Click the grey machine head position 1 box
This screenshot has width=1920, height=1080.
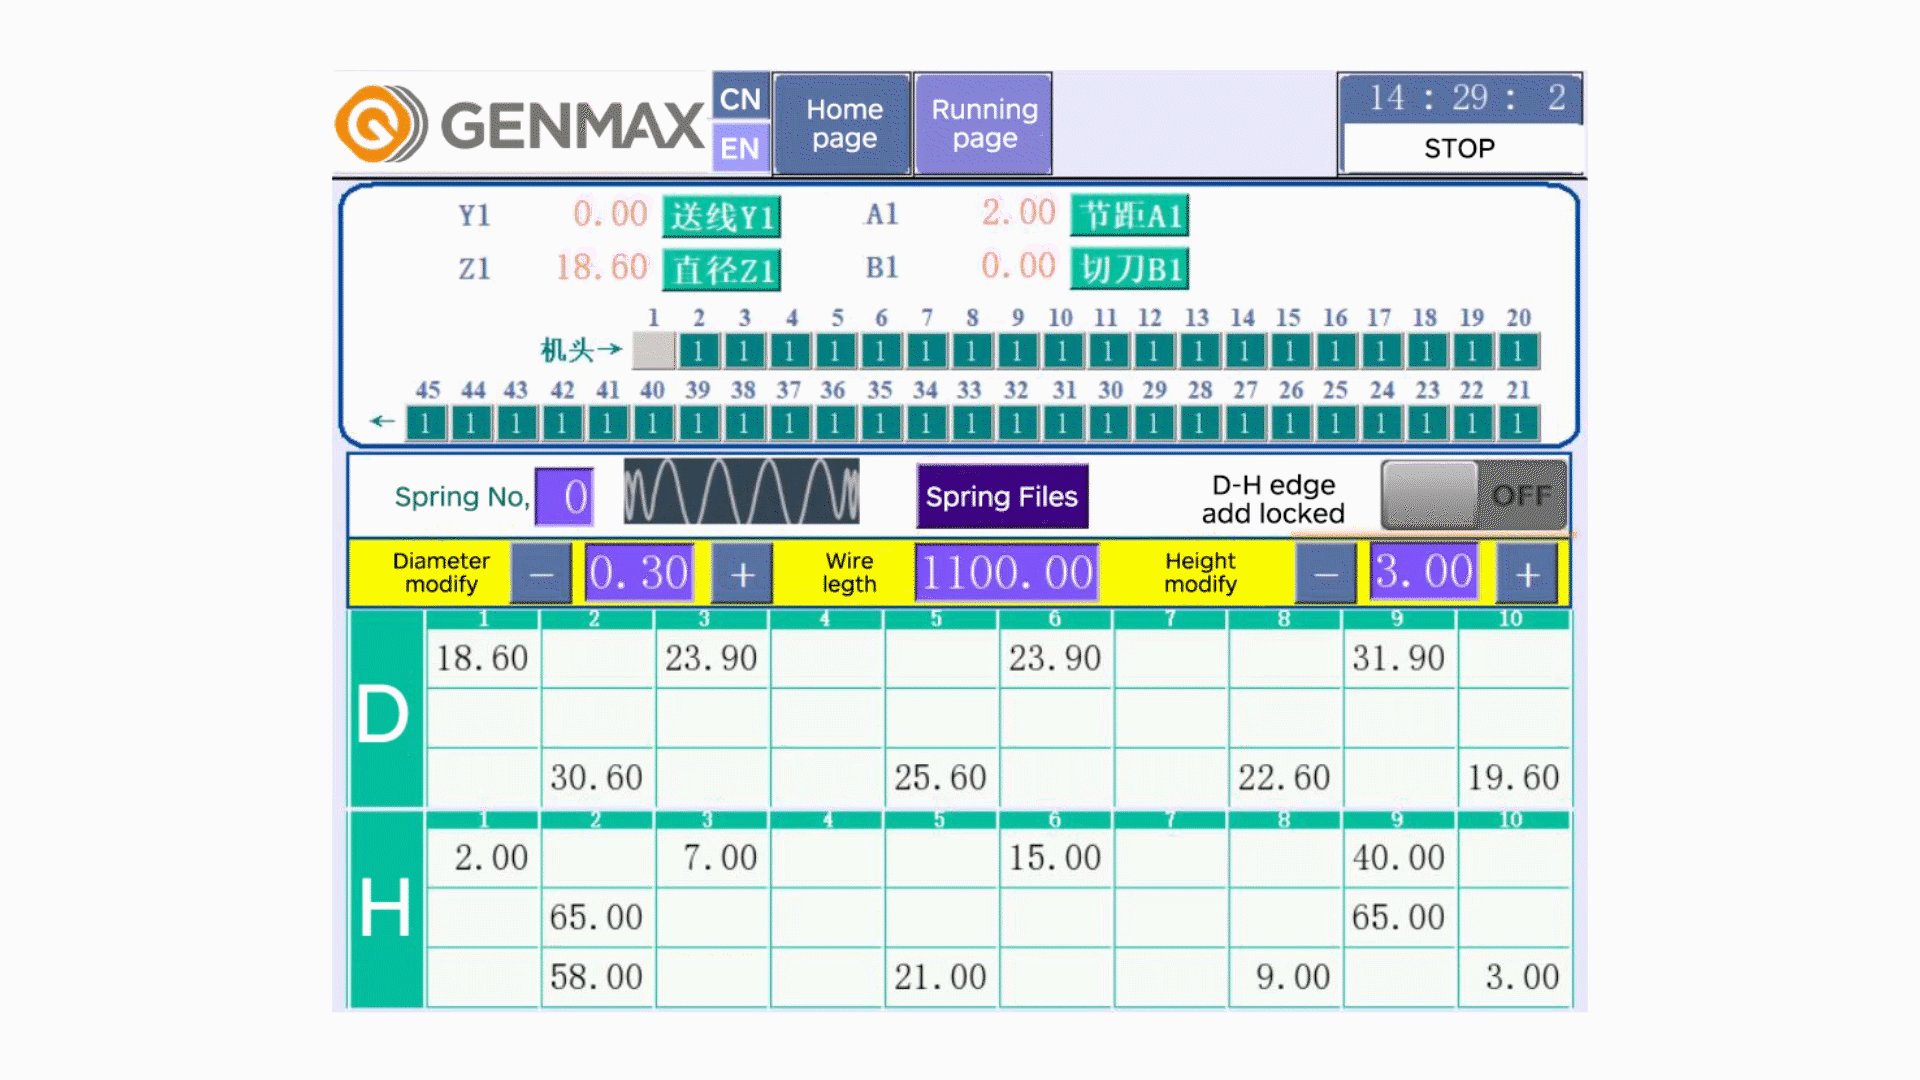pos(653,351)
